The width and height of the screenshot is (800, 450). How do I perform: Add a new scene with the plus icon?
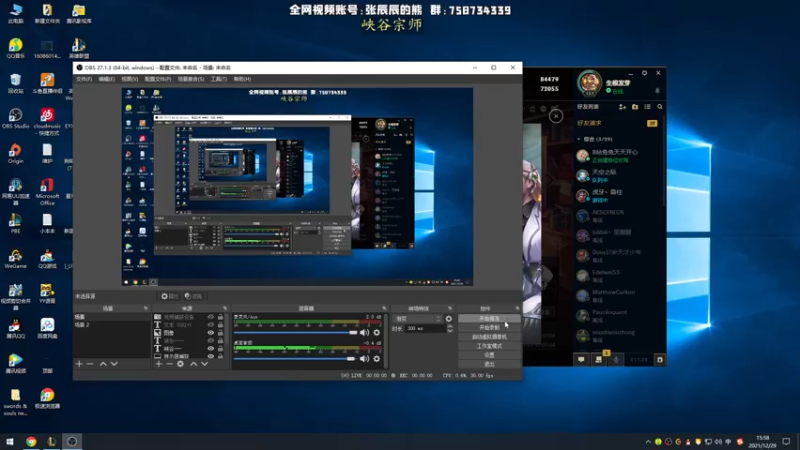coord(79,364)
